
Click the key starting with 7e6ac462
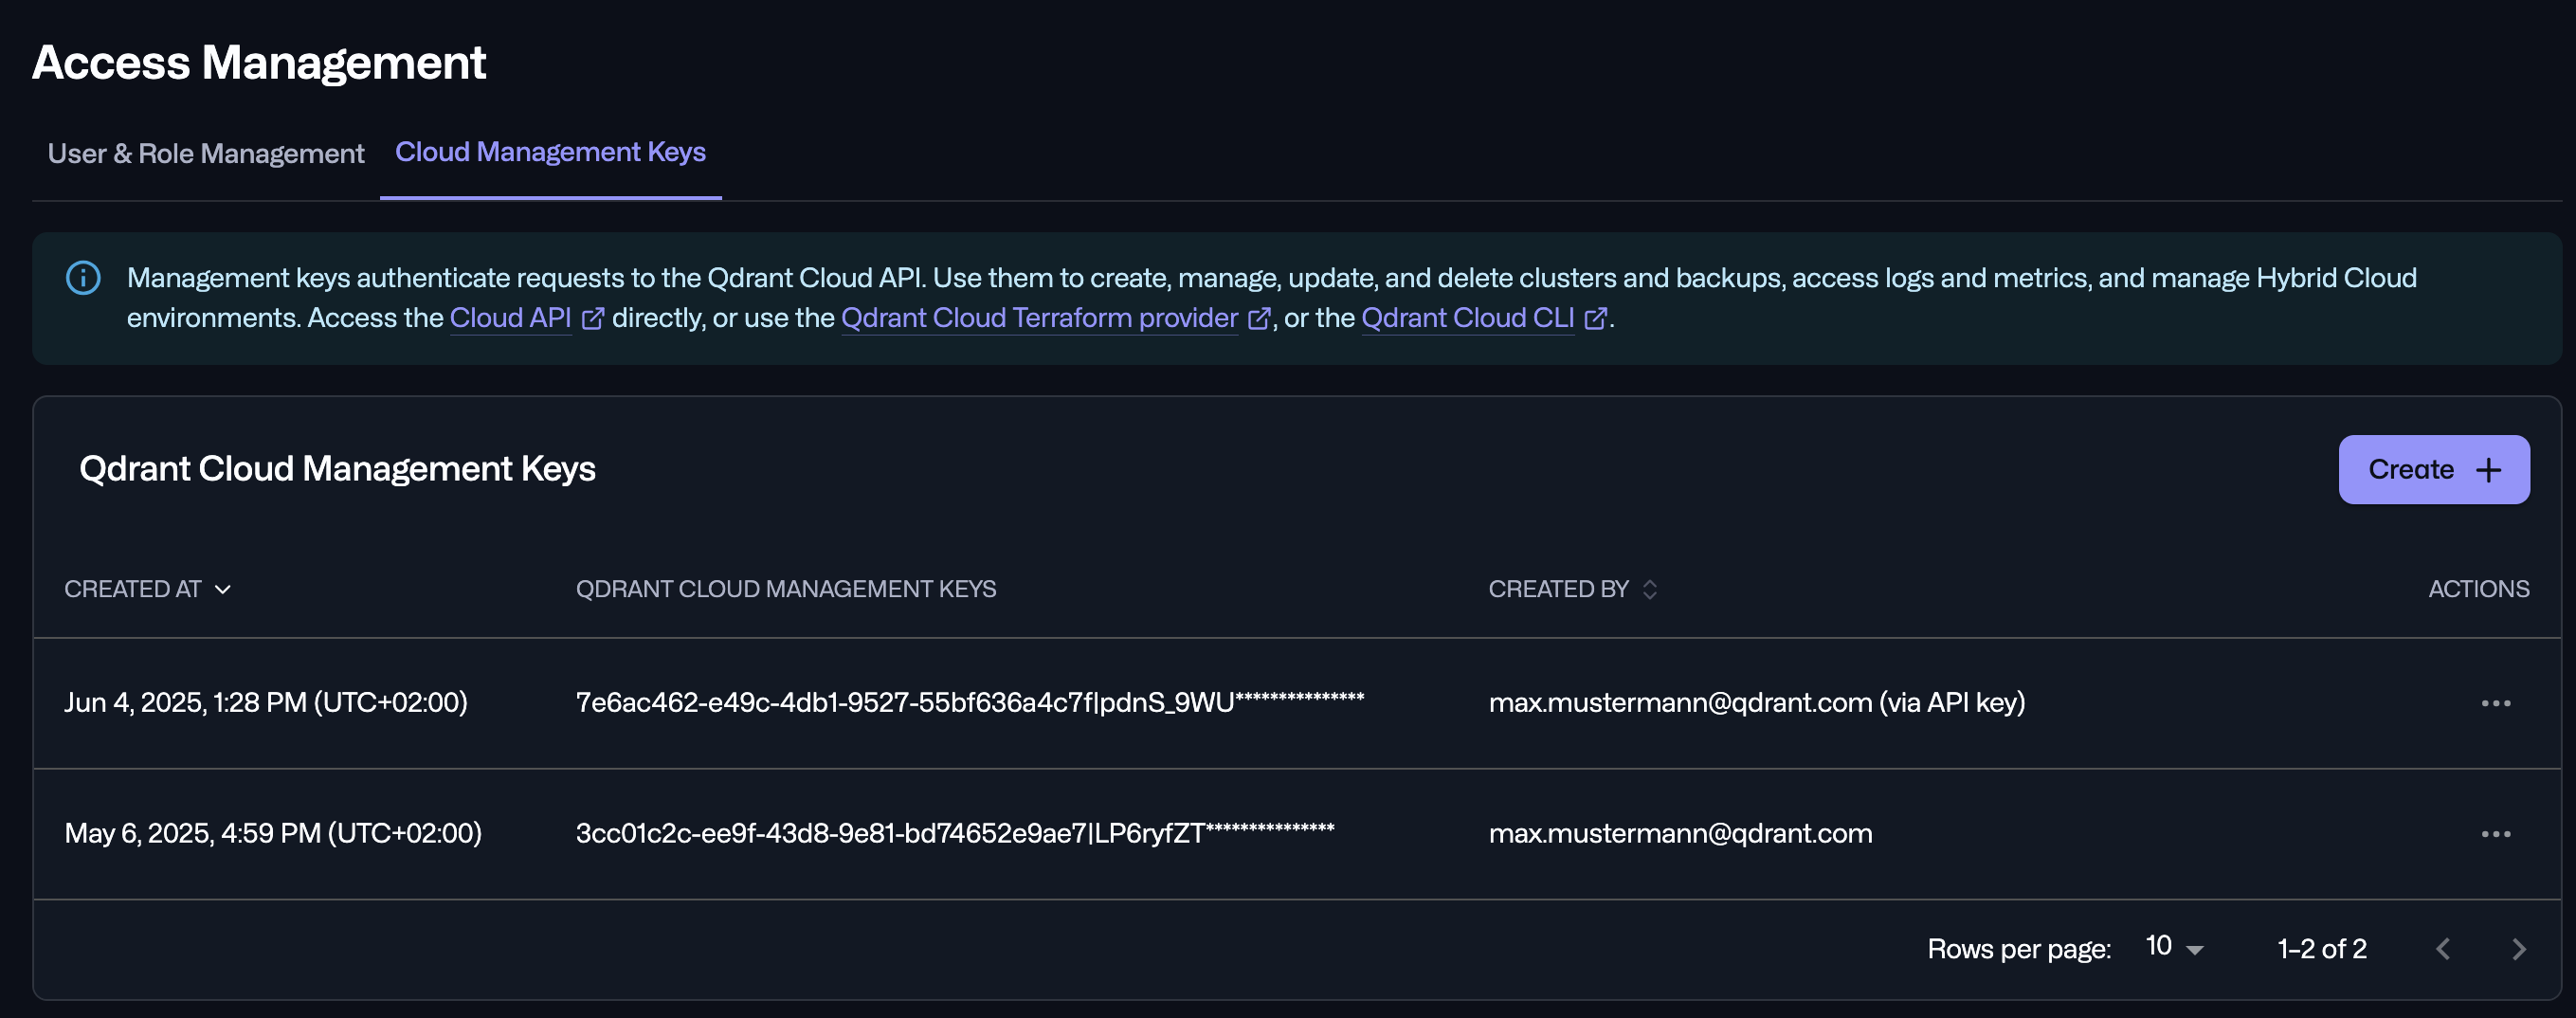click(x=969, y=702)
